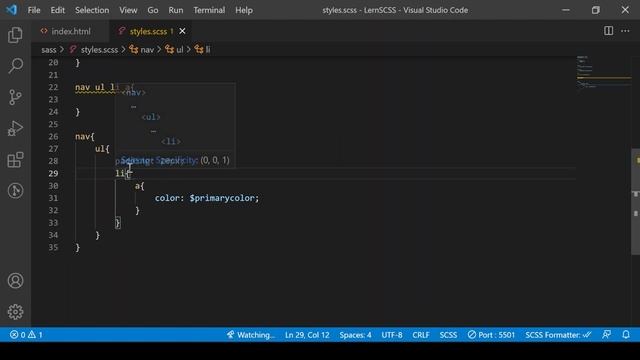Open the feedback icon in status bar

point(607,335)
